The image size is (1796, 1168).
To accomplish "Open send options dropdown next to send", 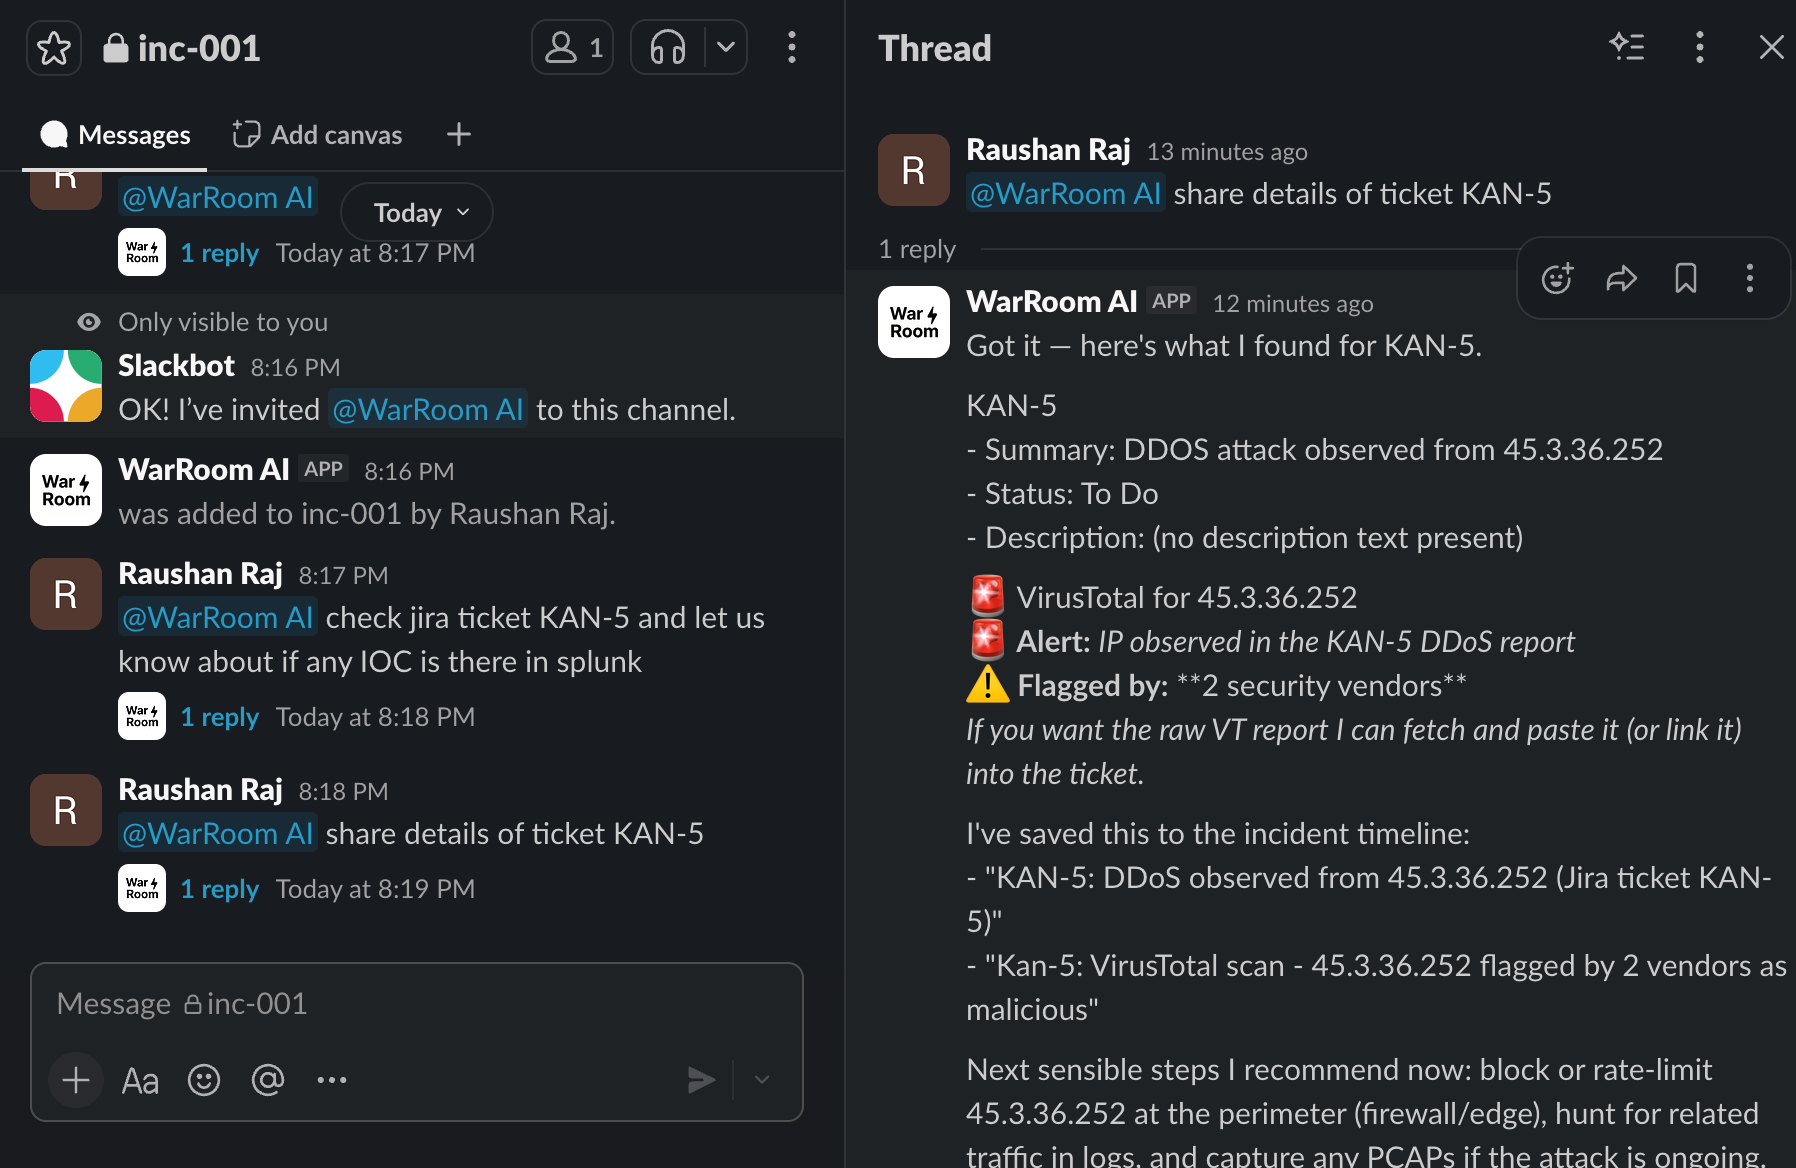I will [x=762, y=1080].
